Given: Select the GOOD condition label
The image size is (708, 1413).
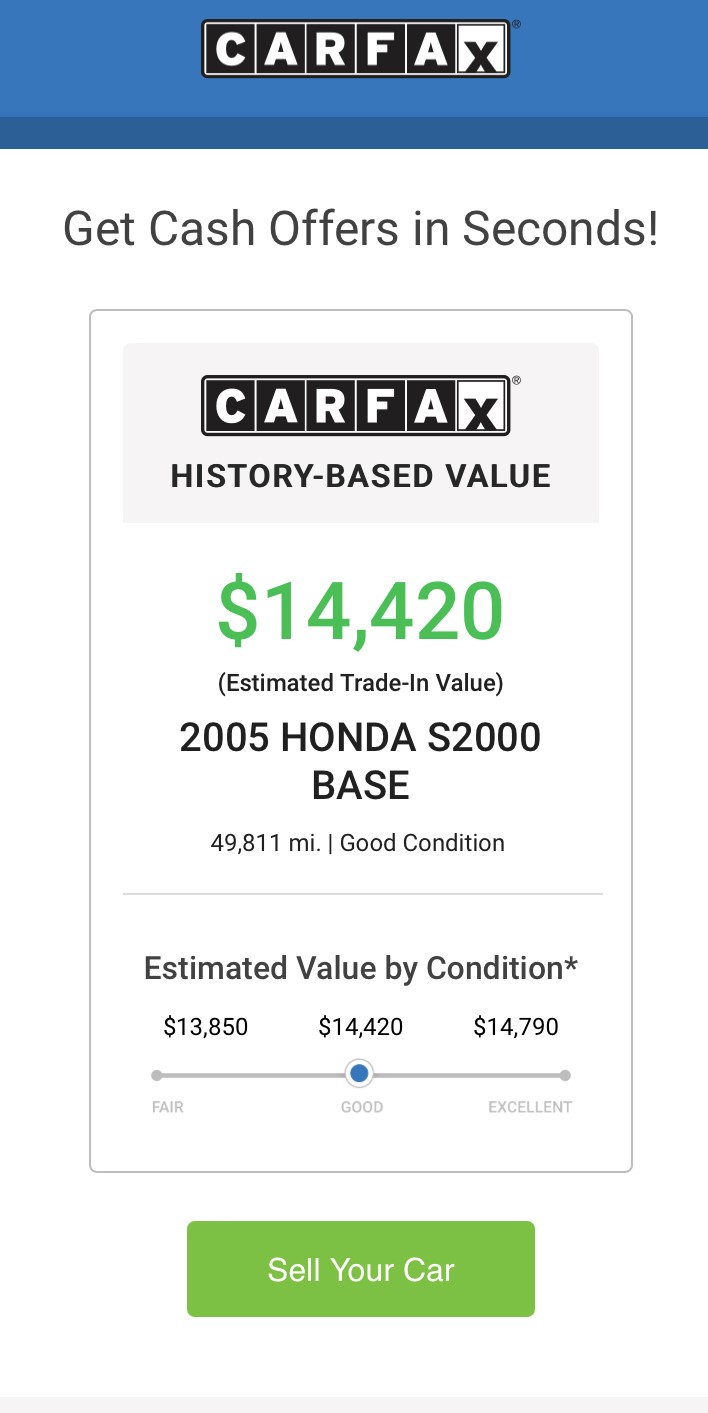Looking at the screenshot, I should click(361, 1107).
